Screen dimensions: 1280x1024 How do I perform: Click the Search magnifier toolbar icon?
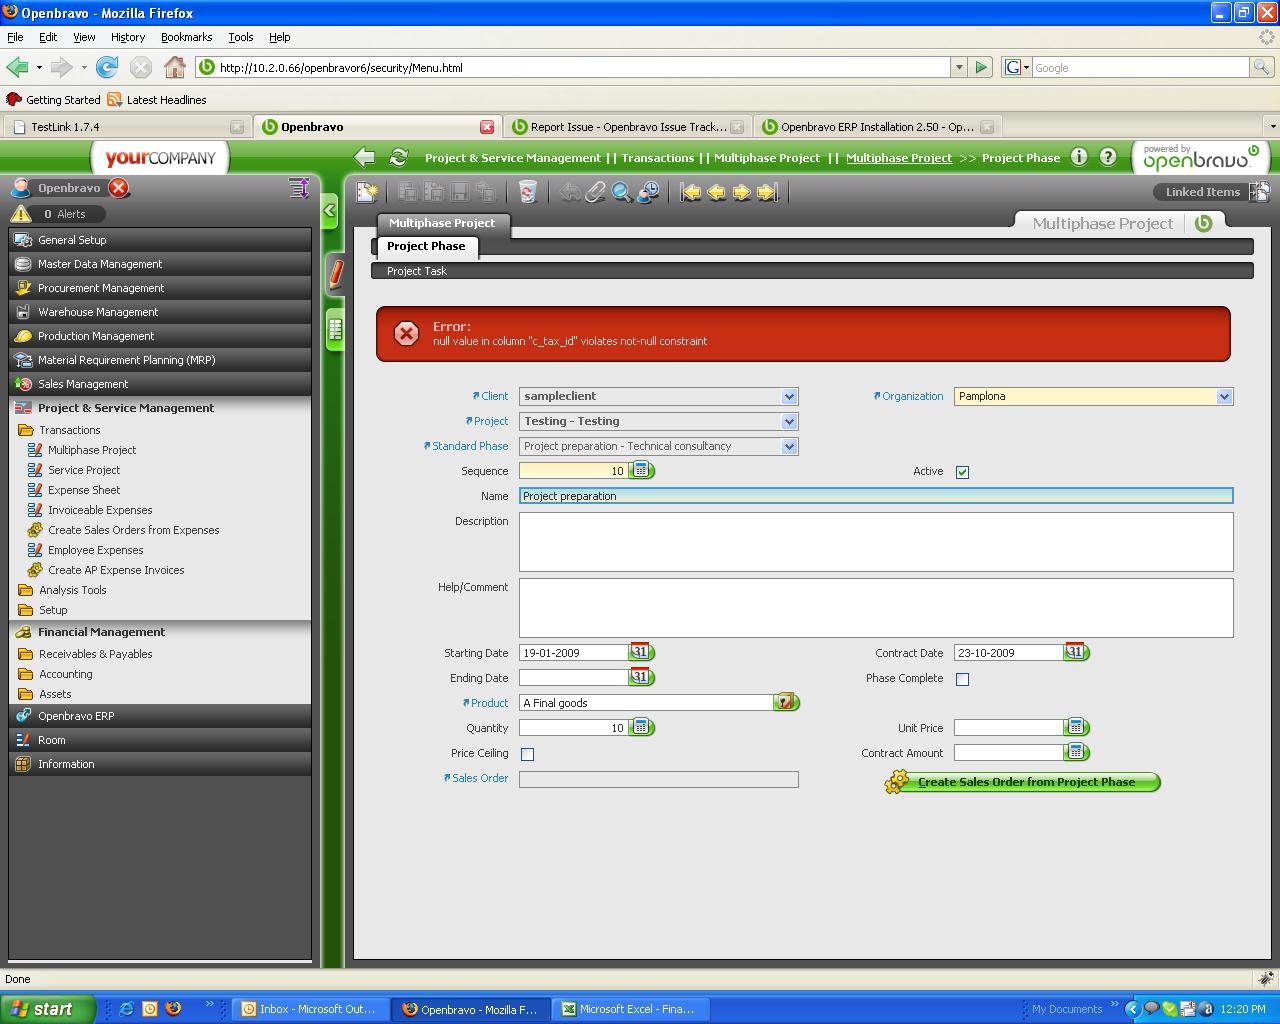pyautogui.click(x=621, y=192)
